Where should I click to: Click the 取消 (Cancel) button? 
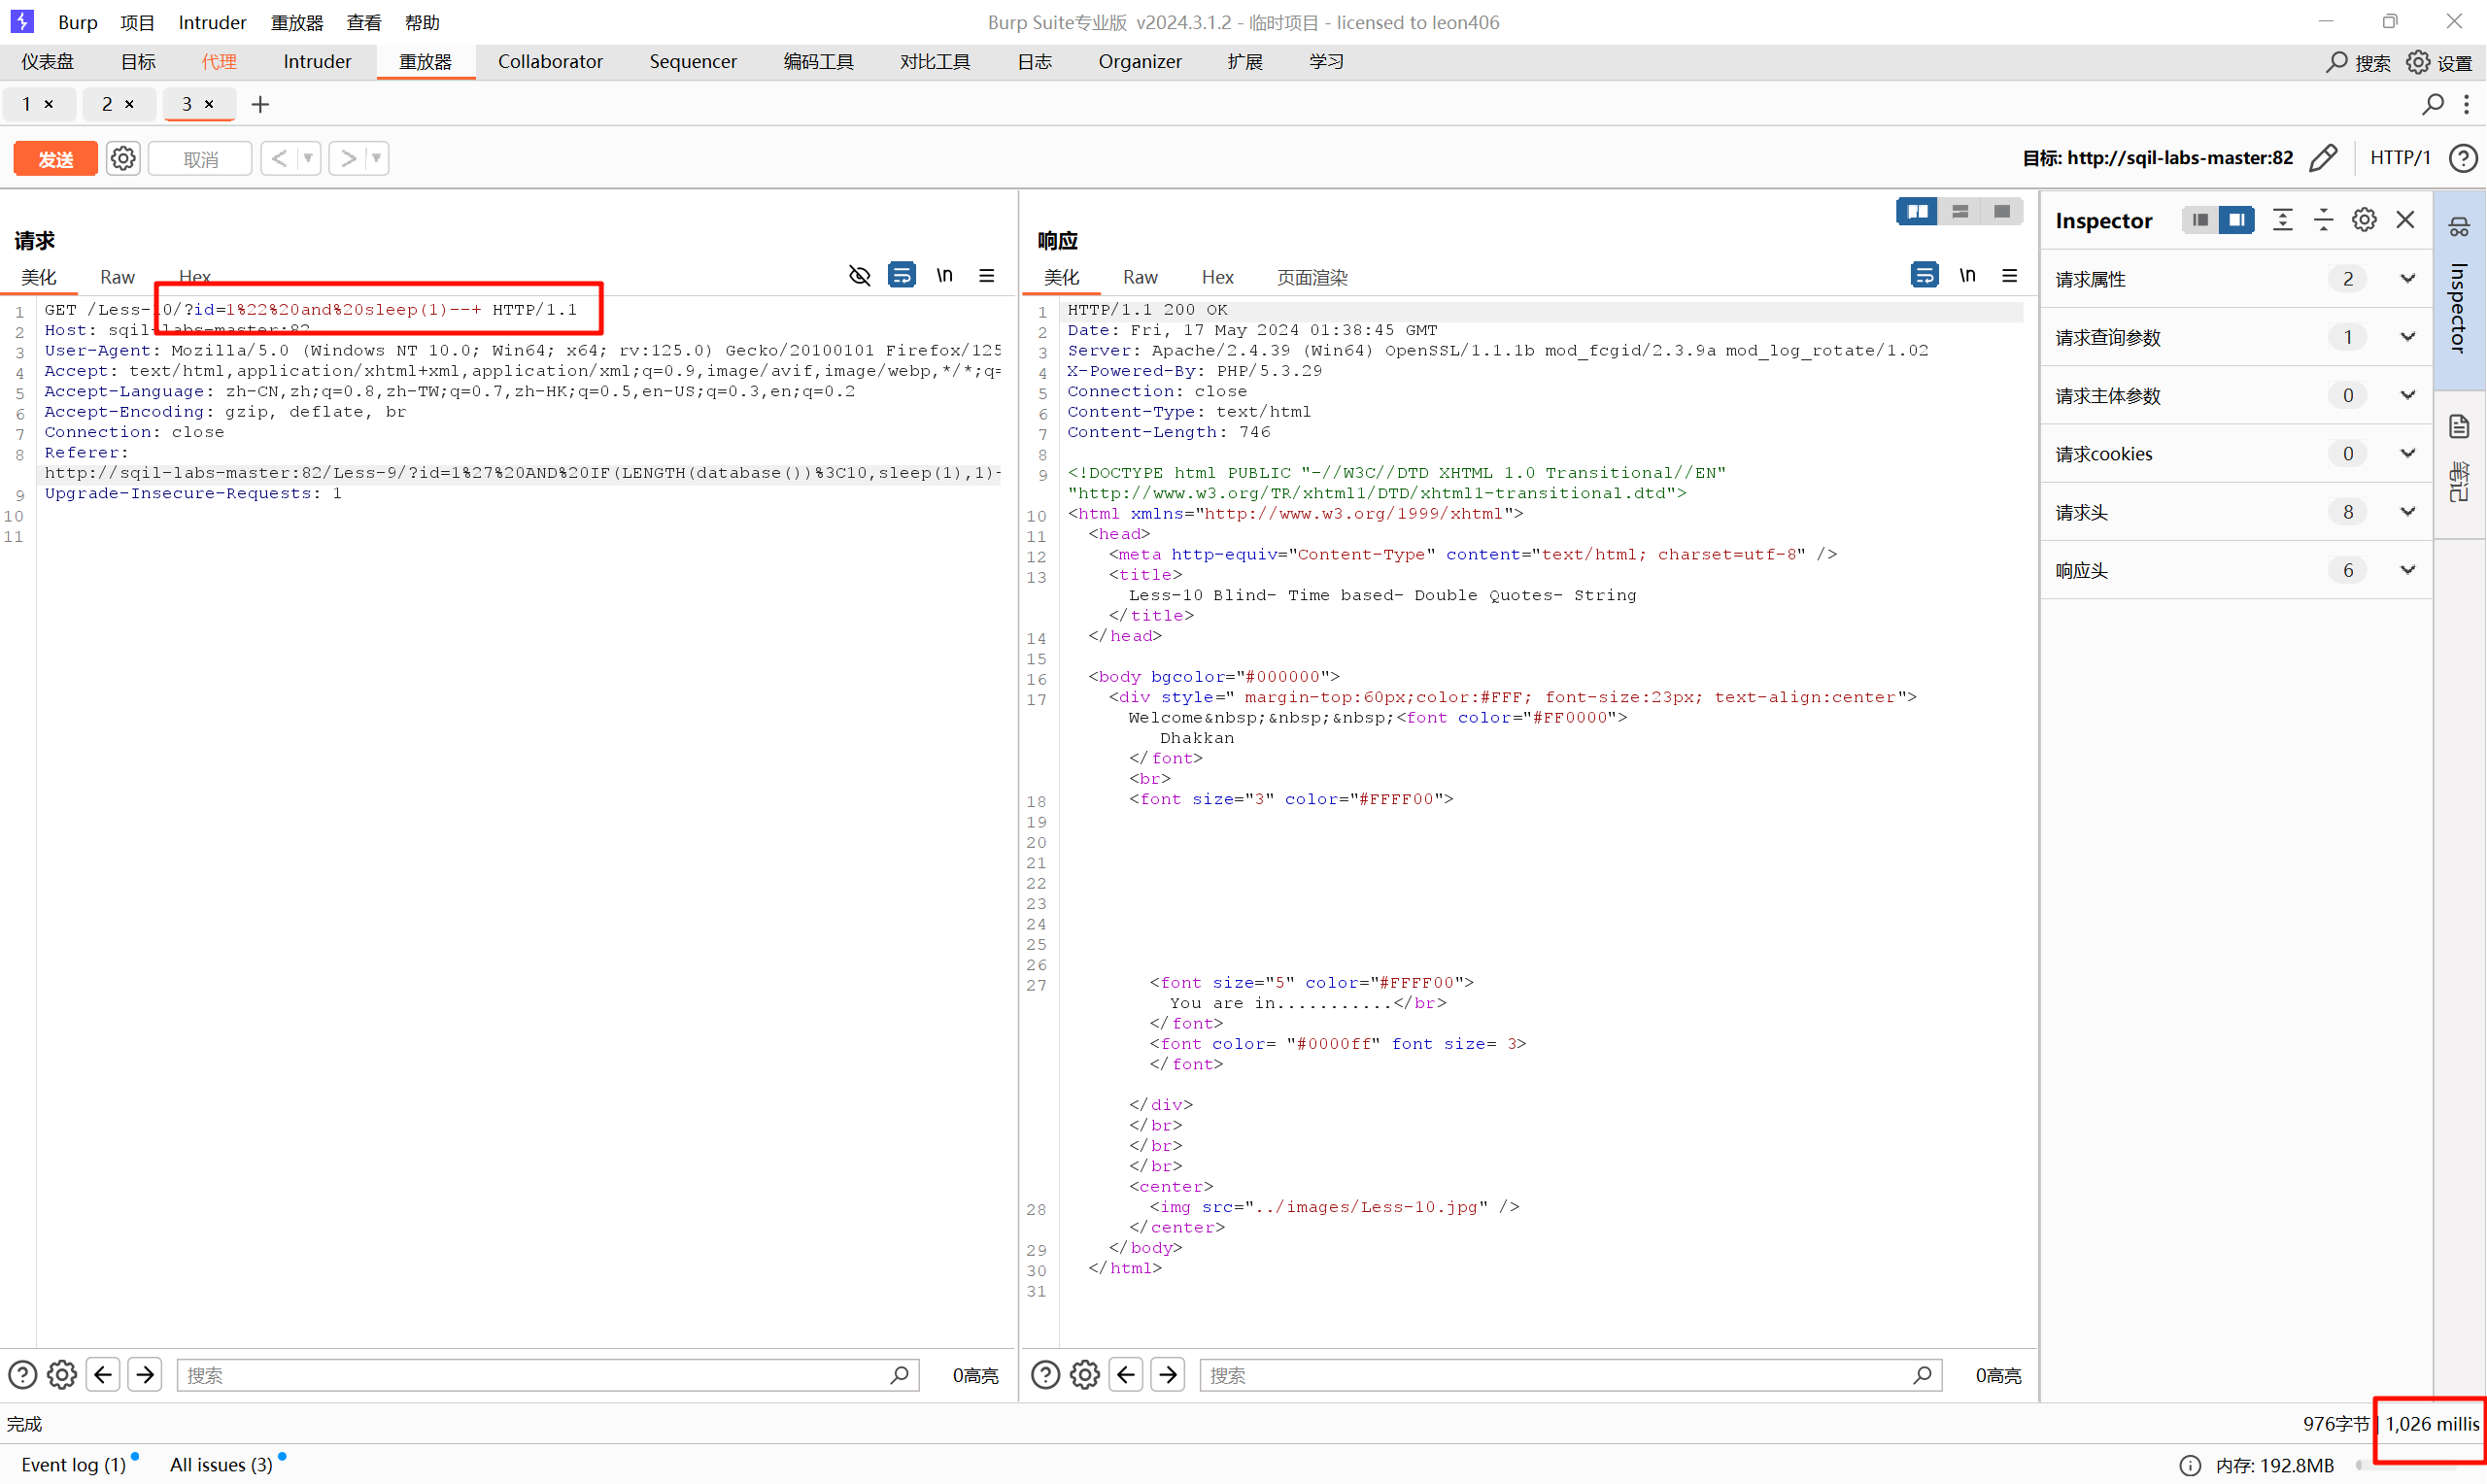click(x=200, y=159)
